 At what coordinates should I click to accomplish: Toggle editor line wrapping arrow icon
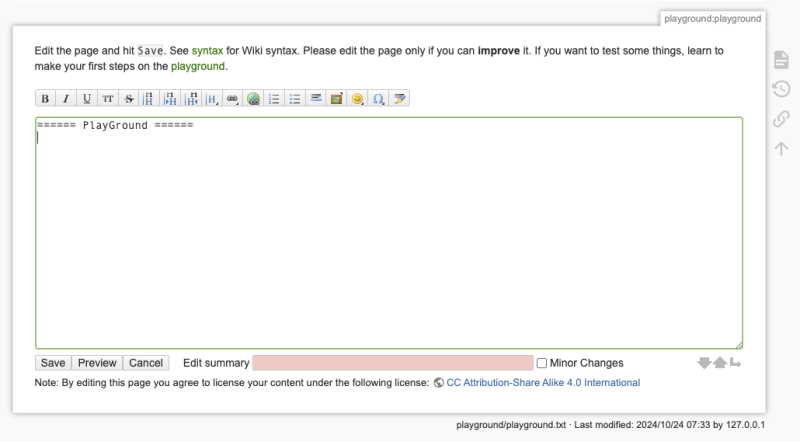click(736, 363)
